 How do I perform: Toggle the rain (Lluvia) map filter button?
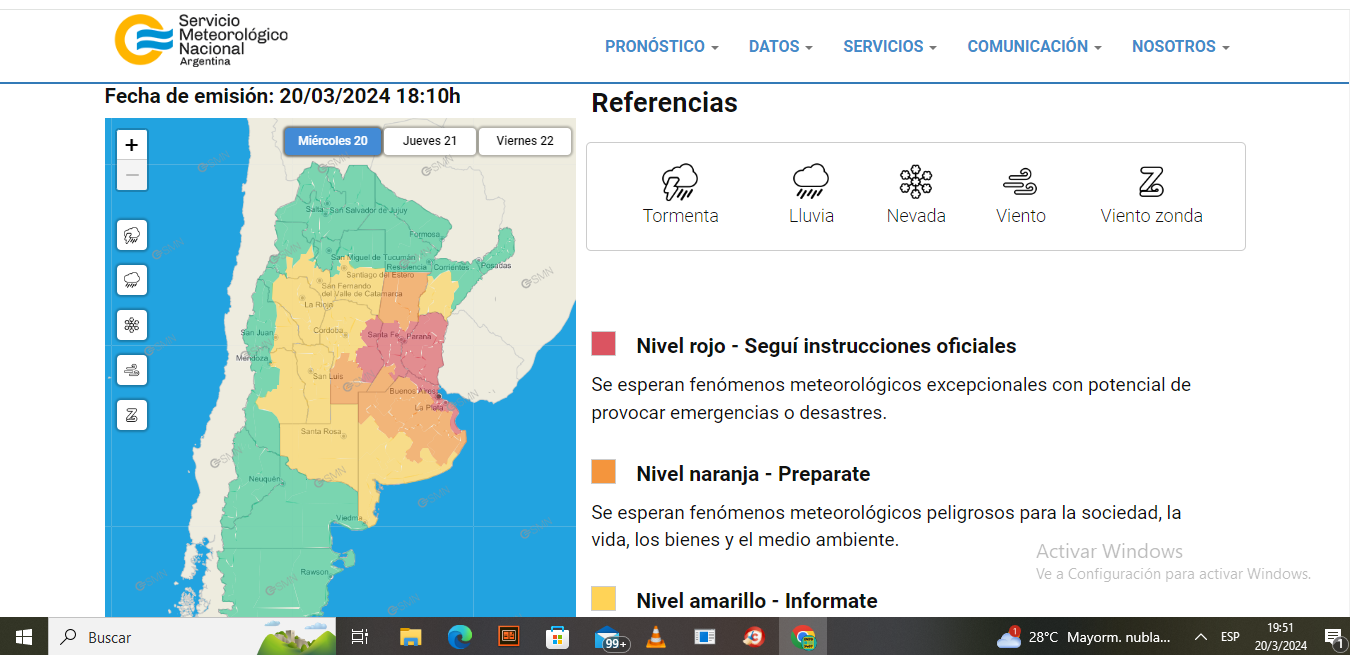point(132,280)
